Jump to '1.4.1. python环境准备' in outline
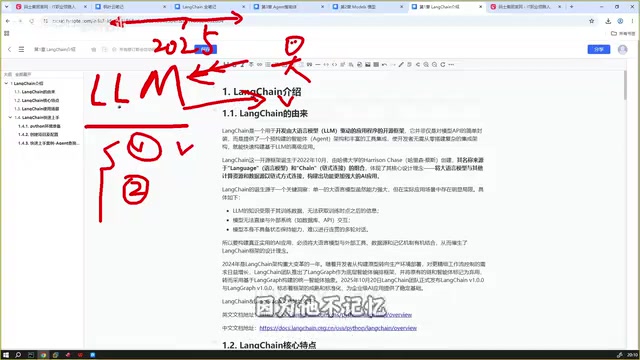The image size is (640, 360). click(x=39, y=126)
